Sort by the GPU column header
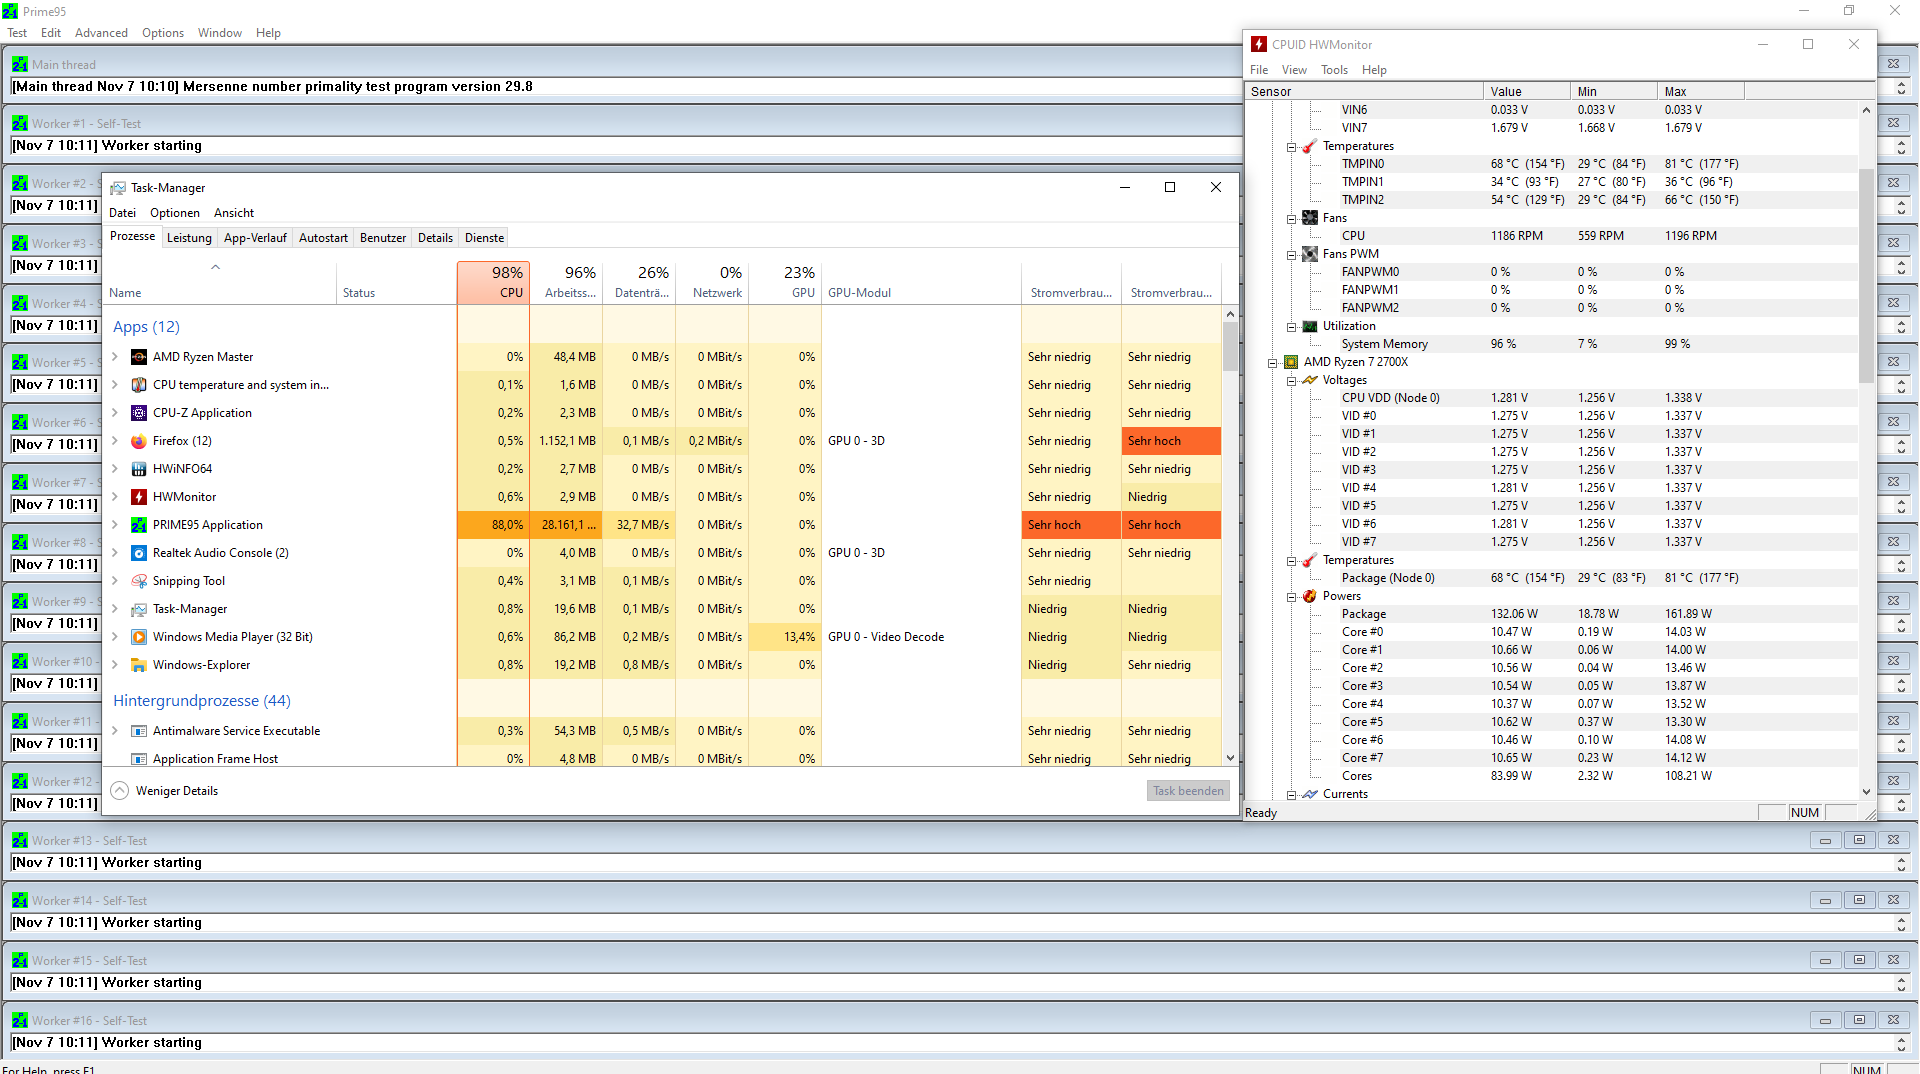Screen dimensions: 1920x1074 tap(785, 283)
